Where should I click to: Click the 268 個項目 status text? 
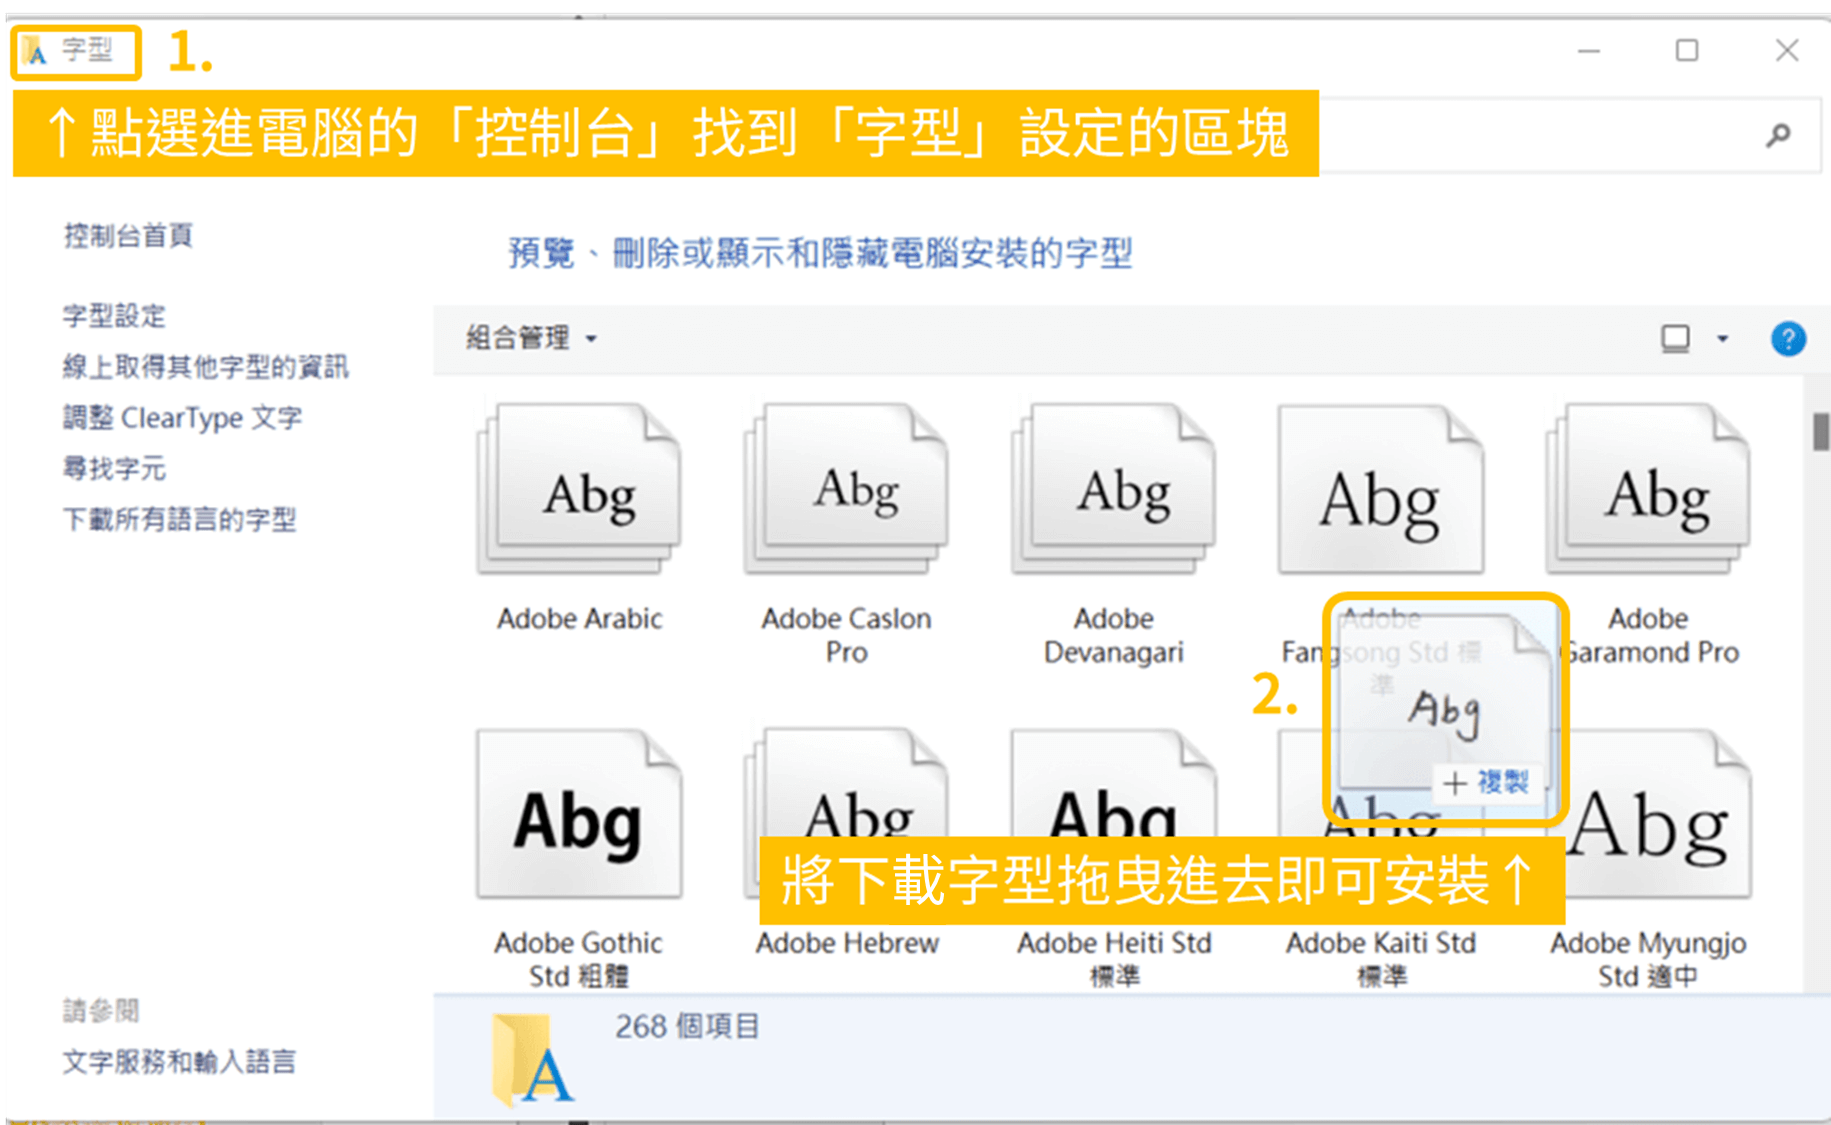click(687, 1027)
